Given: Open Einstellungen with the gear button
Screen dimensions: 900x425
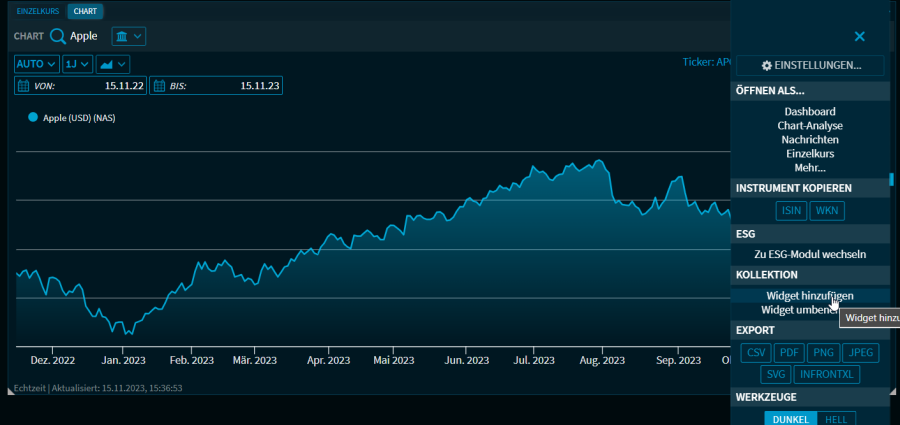Looking at the screenshot, I should (x=810, y=65).
